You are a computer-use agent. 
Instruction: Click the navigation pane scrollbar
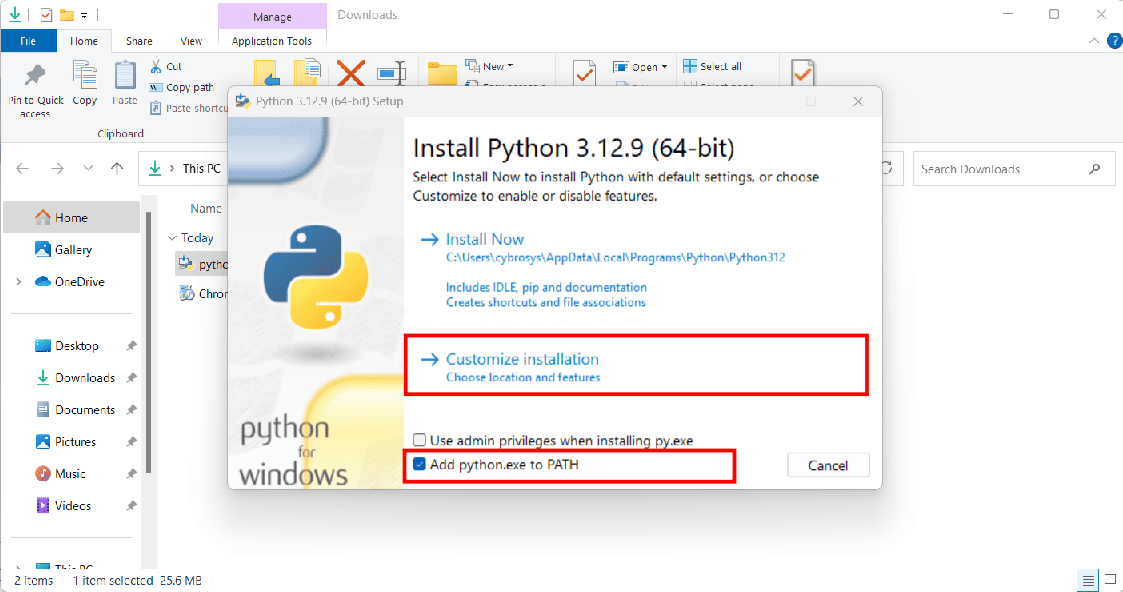coord(148,342)
